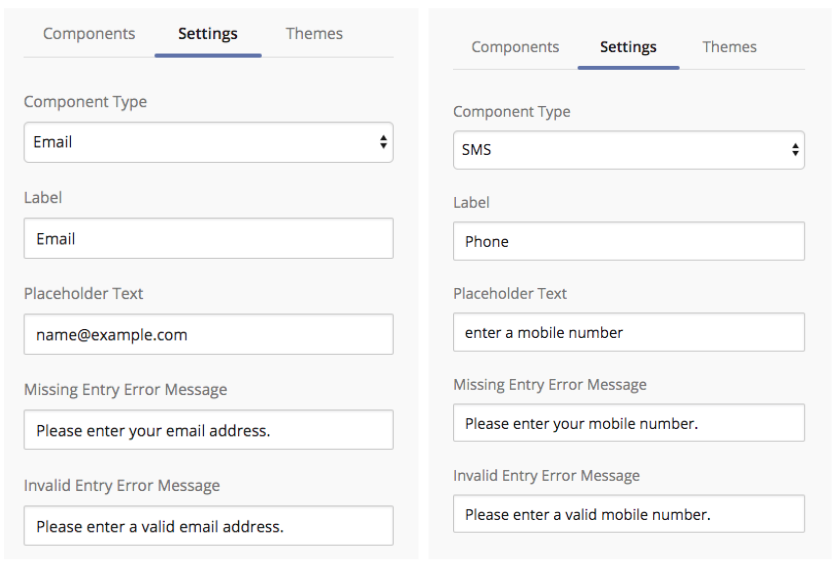Click the Component Type label in SMS panel
Screen dimensions: 835x563
(x=512, y=112)
